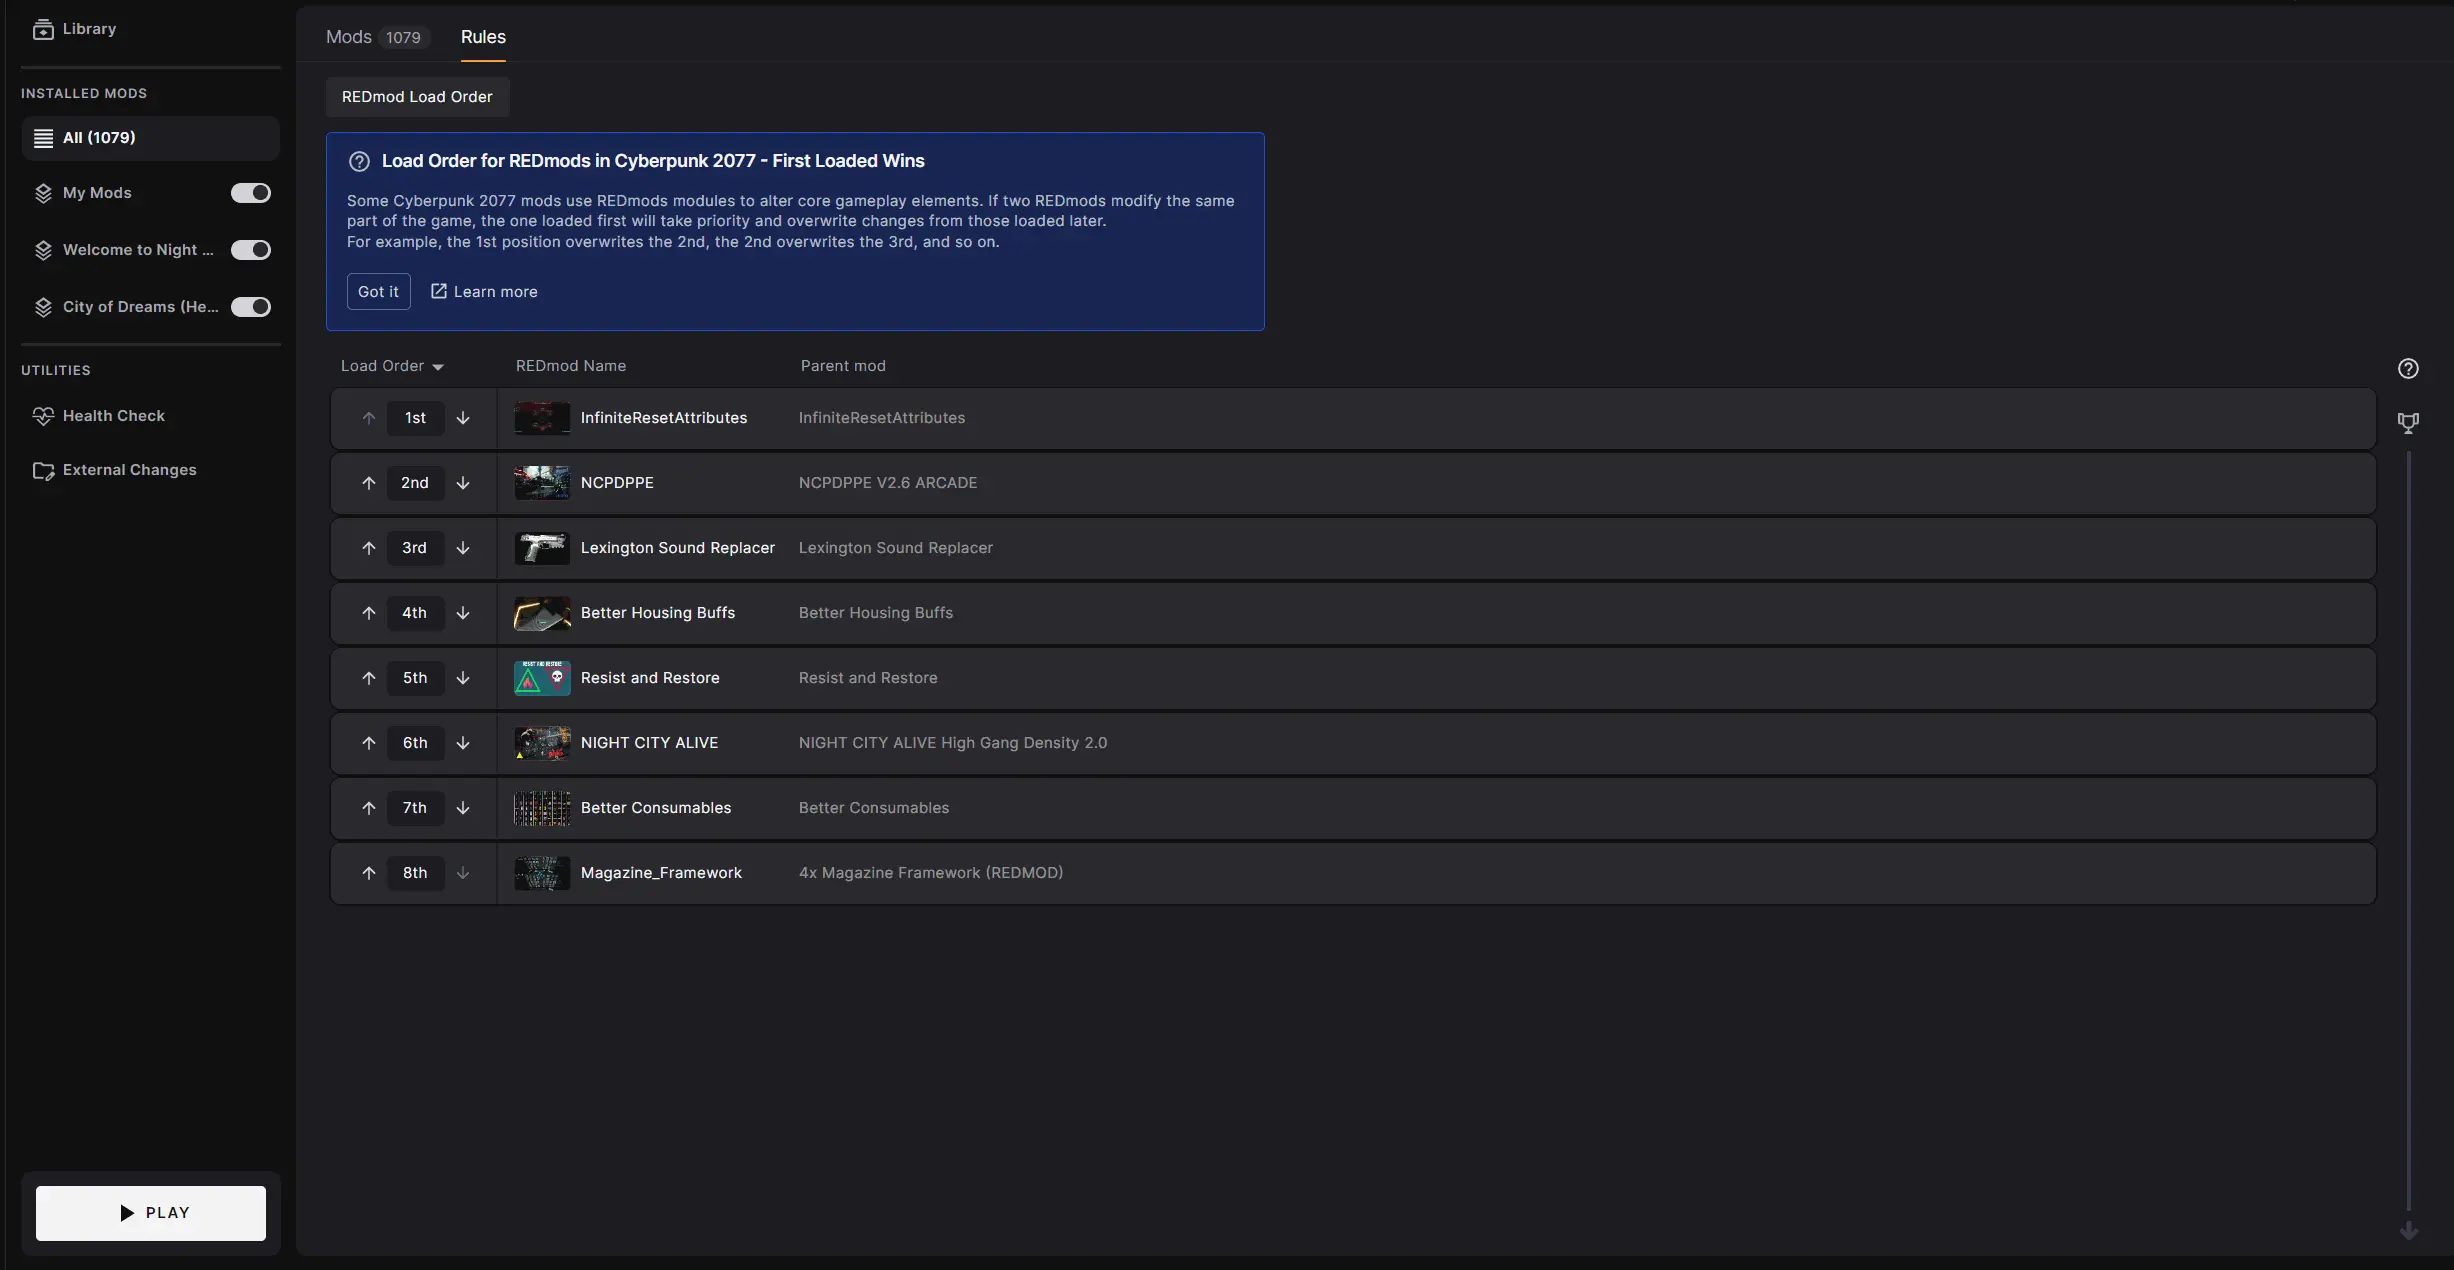Launch the game with PLAY button

[151, 1213]
